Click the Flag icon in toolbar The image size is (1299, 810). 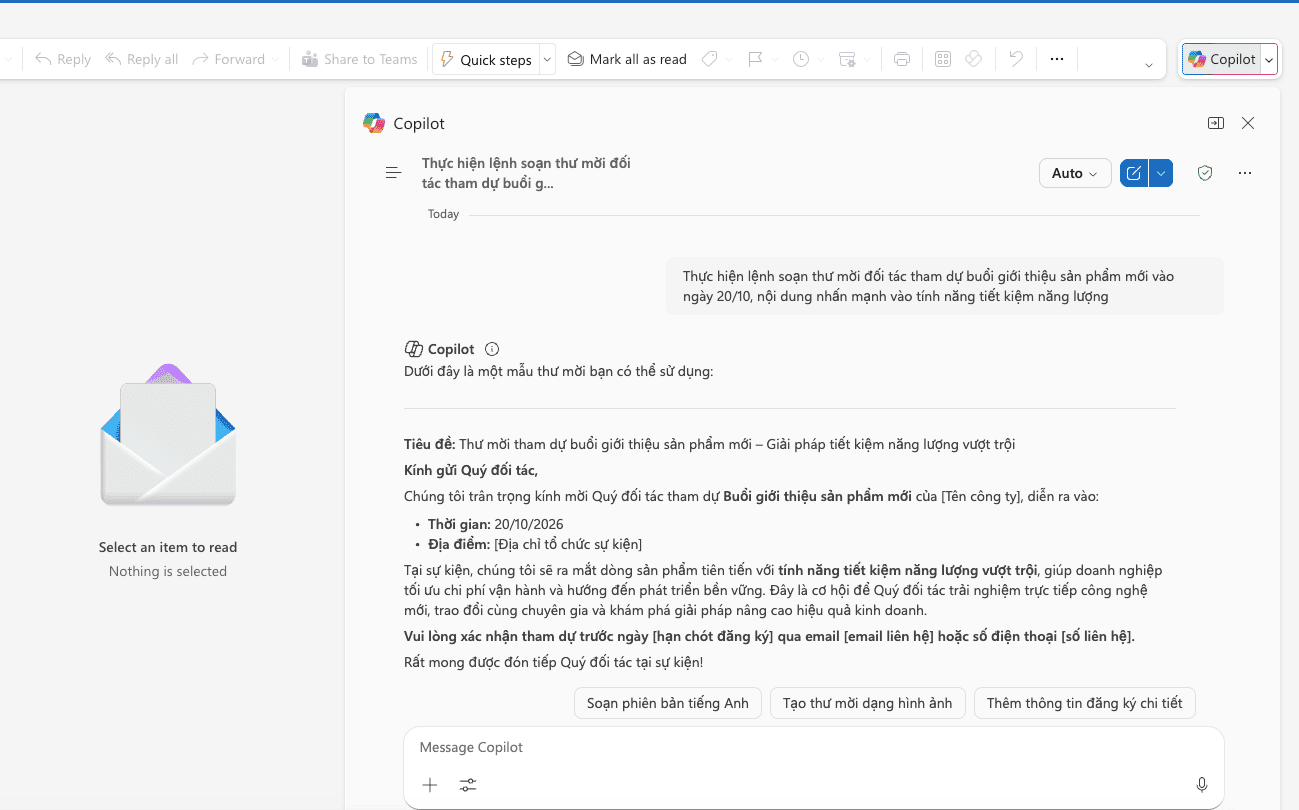point(756,59)
